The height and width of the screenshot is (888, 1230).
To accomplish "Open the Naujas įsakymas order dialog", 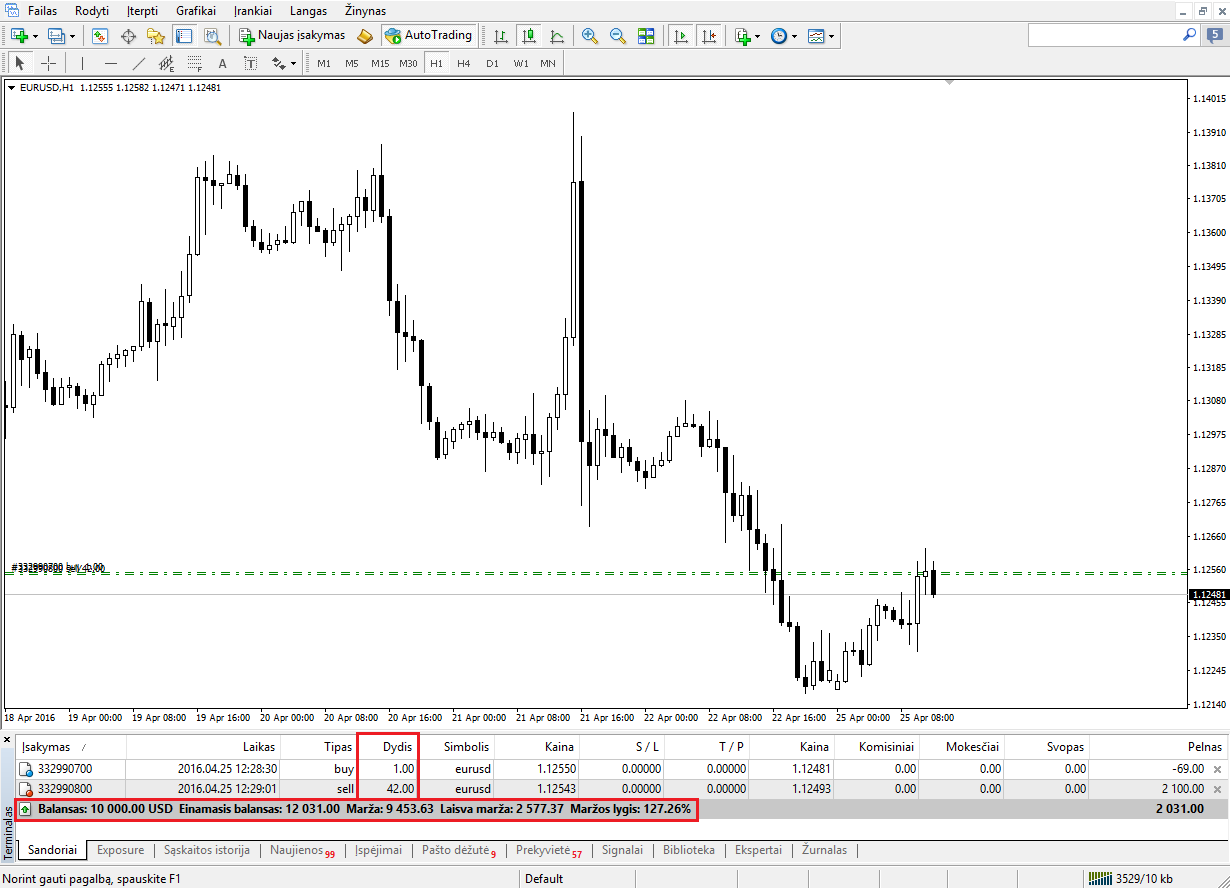I will pos(291,35).
